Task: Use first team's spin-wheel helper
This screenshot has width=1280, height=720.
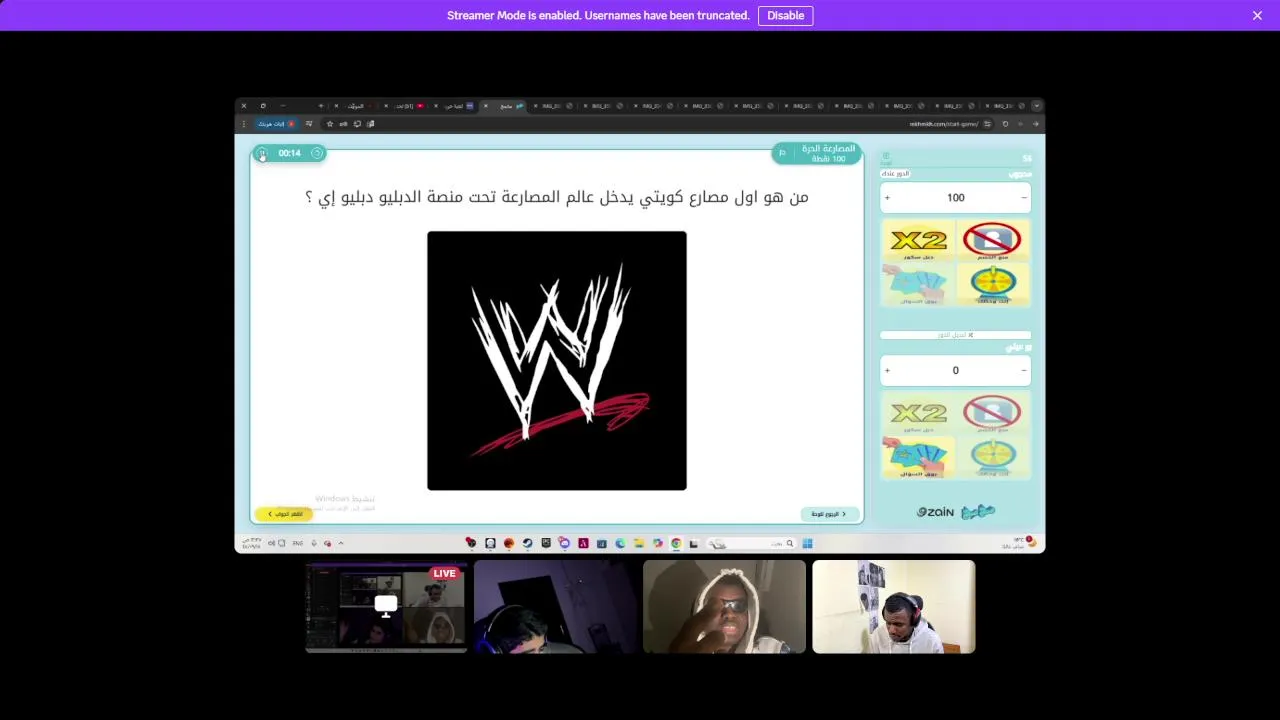Action: [x=991, y=284]
